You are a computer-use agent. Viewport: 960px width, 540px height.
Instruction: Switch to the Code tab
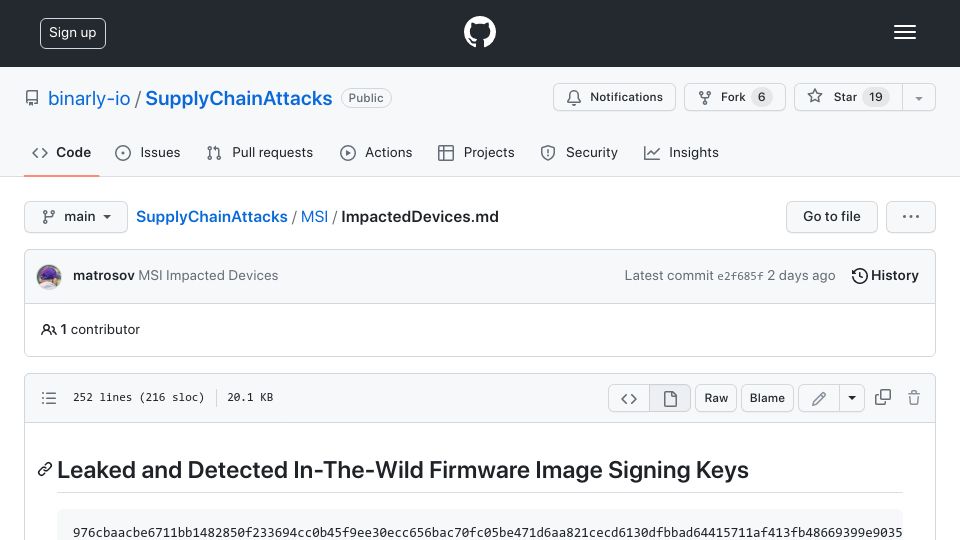(62, 152)
